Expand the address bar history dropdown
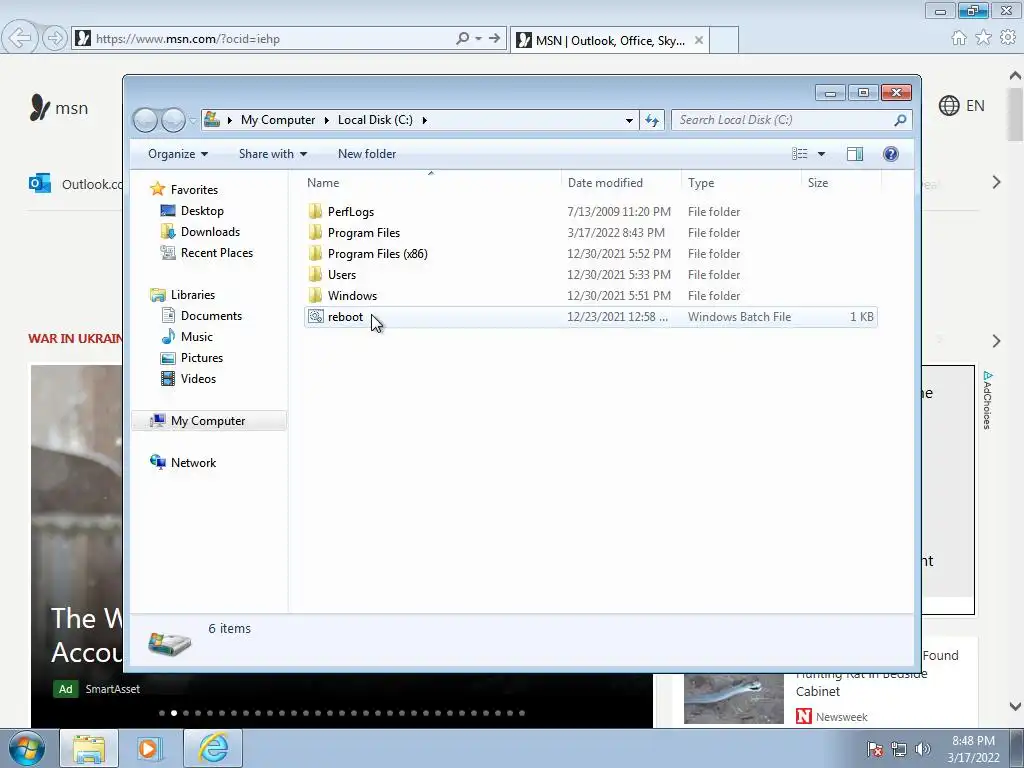Screen dimensions: 1024x768 point(629,120)
